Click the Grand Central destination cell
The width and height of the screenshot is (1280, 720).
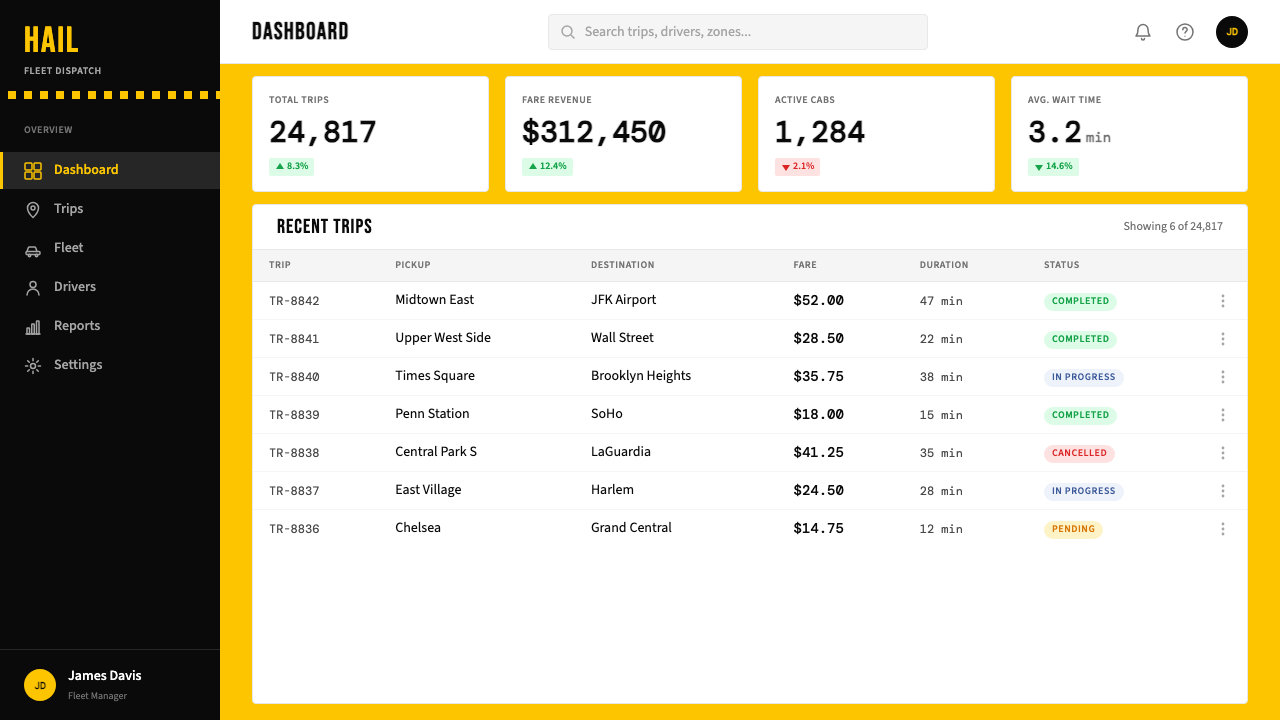pos(631,528)
